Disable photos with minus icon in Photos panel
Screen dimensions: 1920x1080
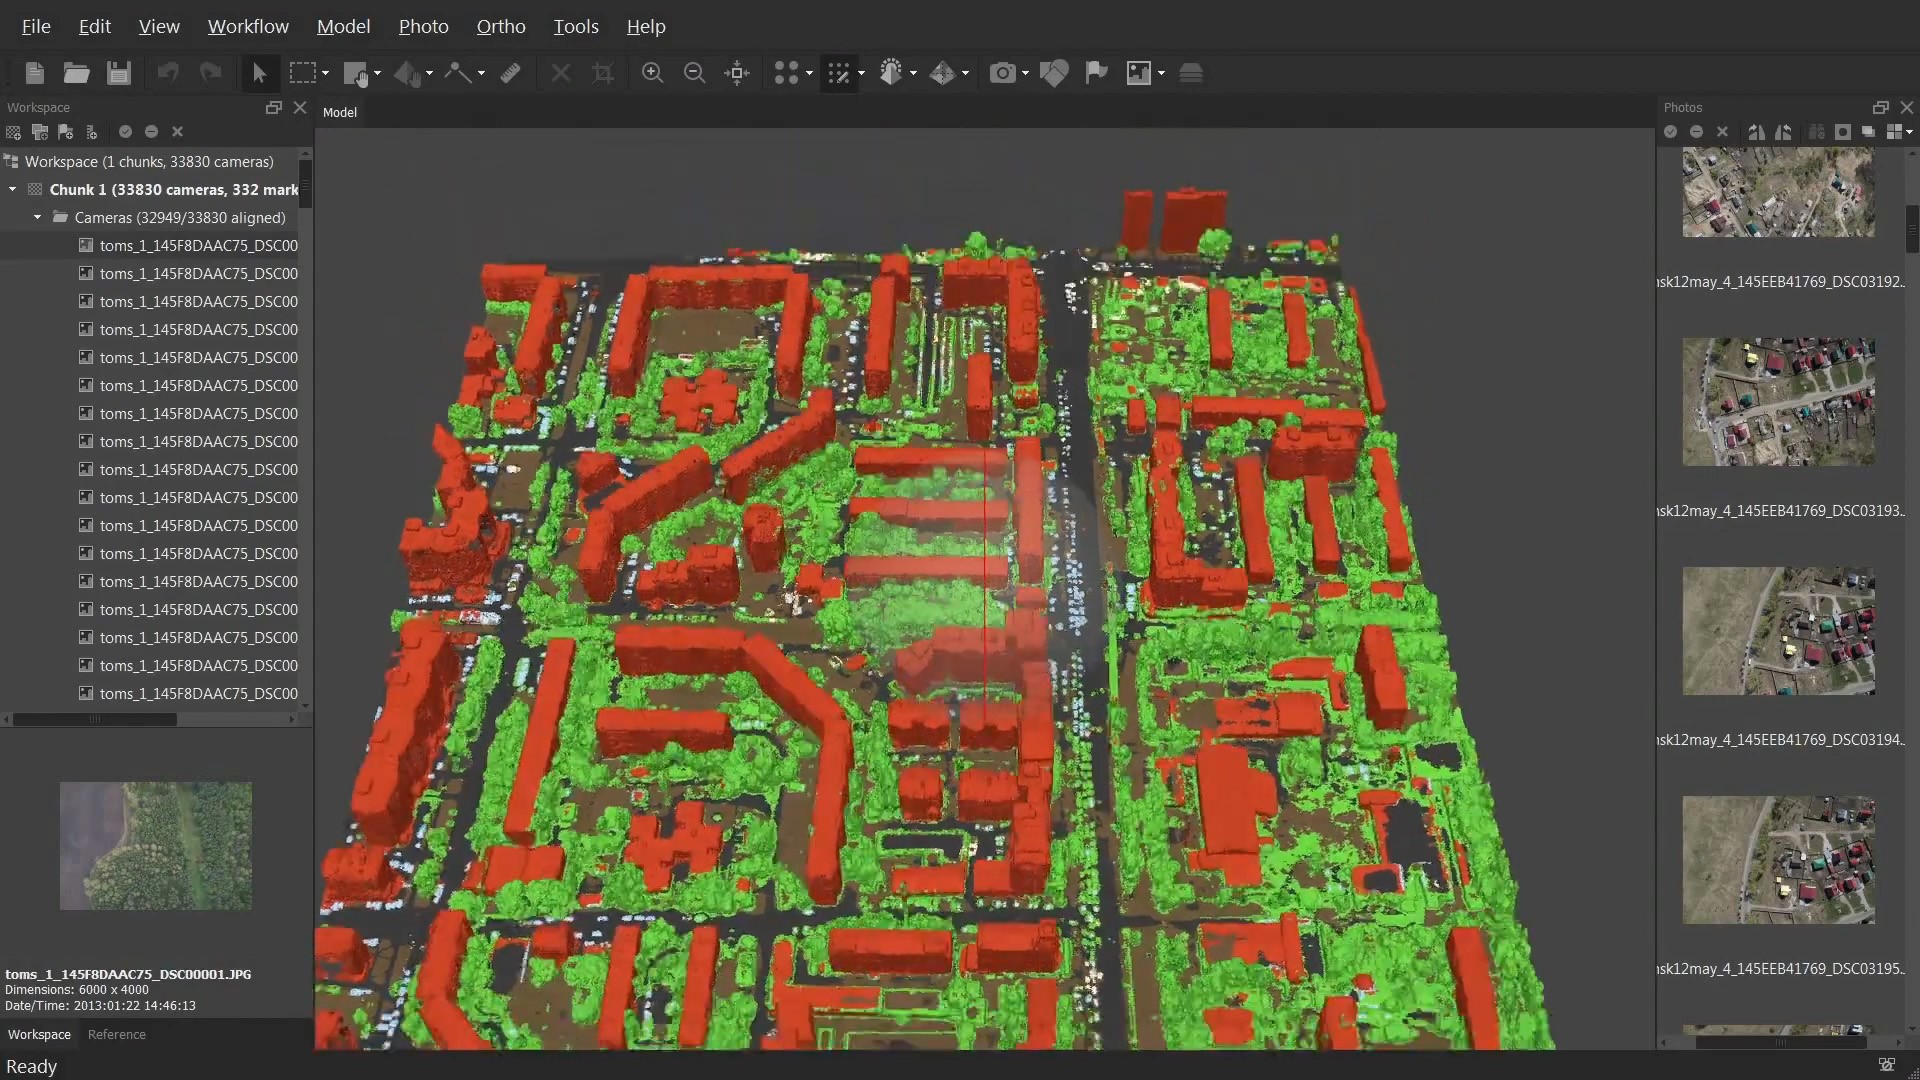tap(1696, 132)
